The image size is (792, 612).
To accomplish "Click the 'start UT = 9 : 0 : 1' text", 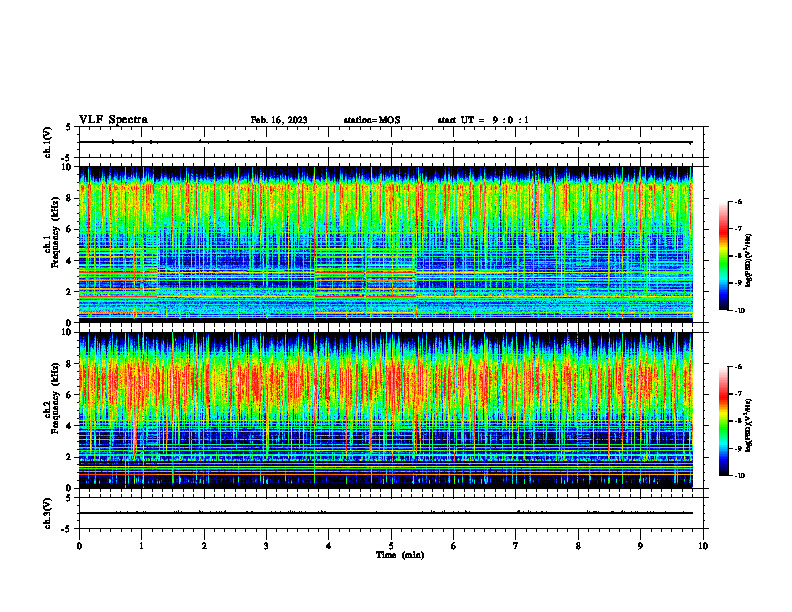I will tap(483, 120).
